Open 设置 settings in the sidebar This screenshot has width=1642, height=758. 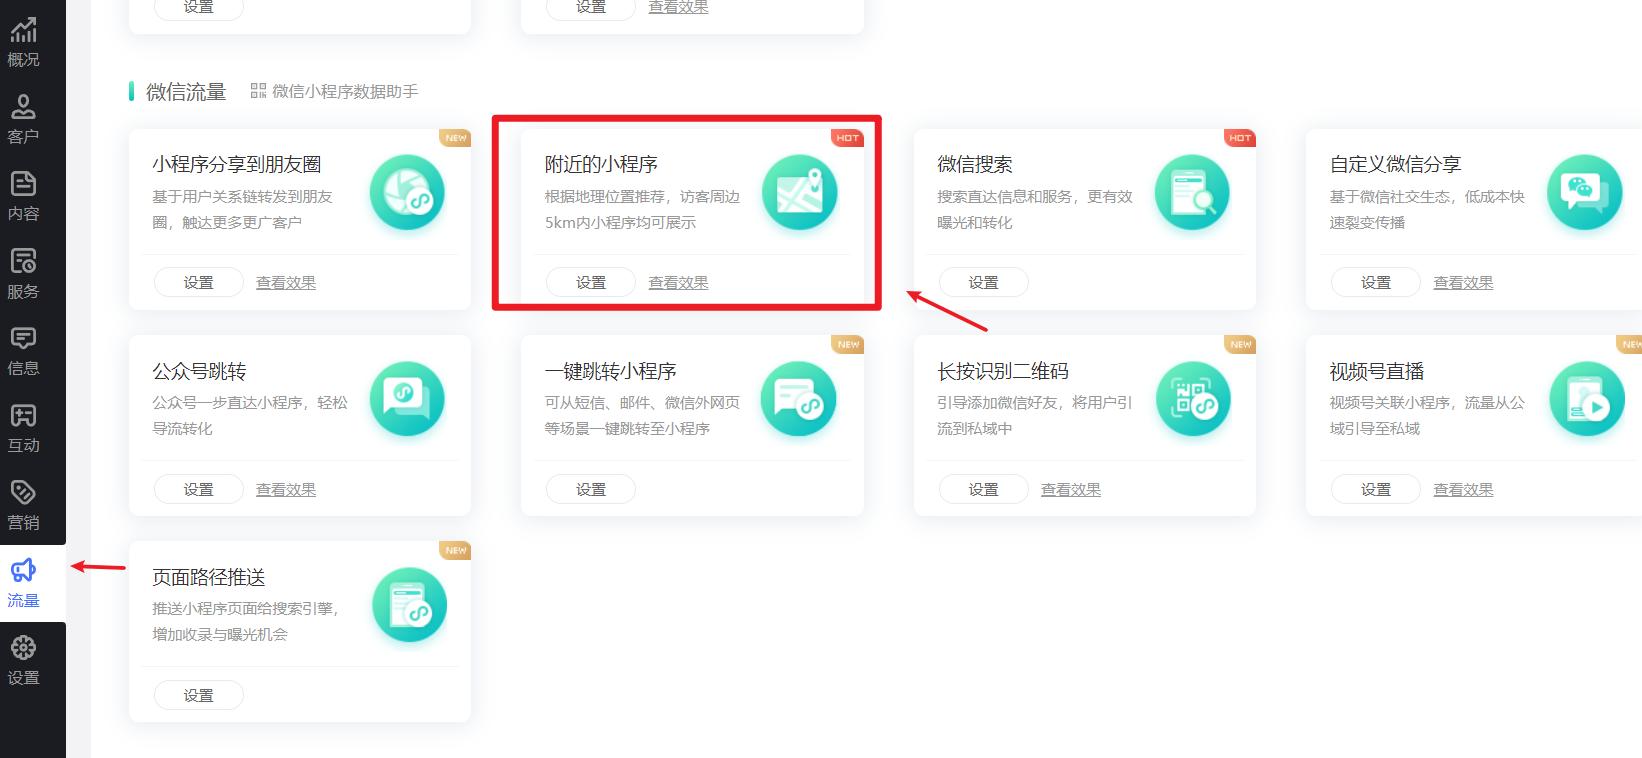[23, 660]
